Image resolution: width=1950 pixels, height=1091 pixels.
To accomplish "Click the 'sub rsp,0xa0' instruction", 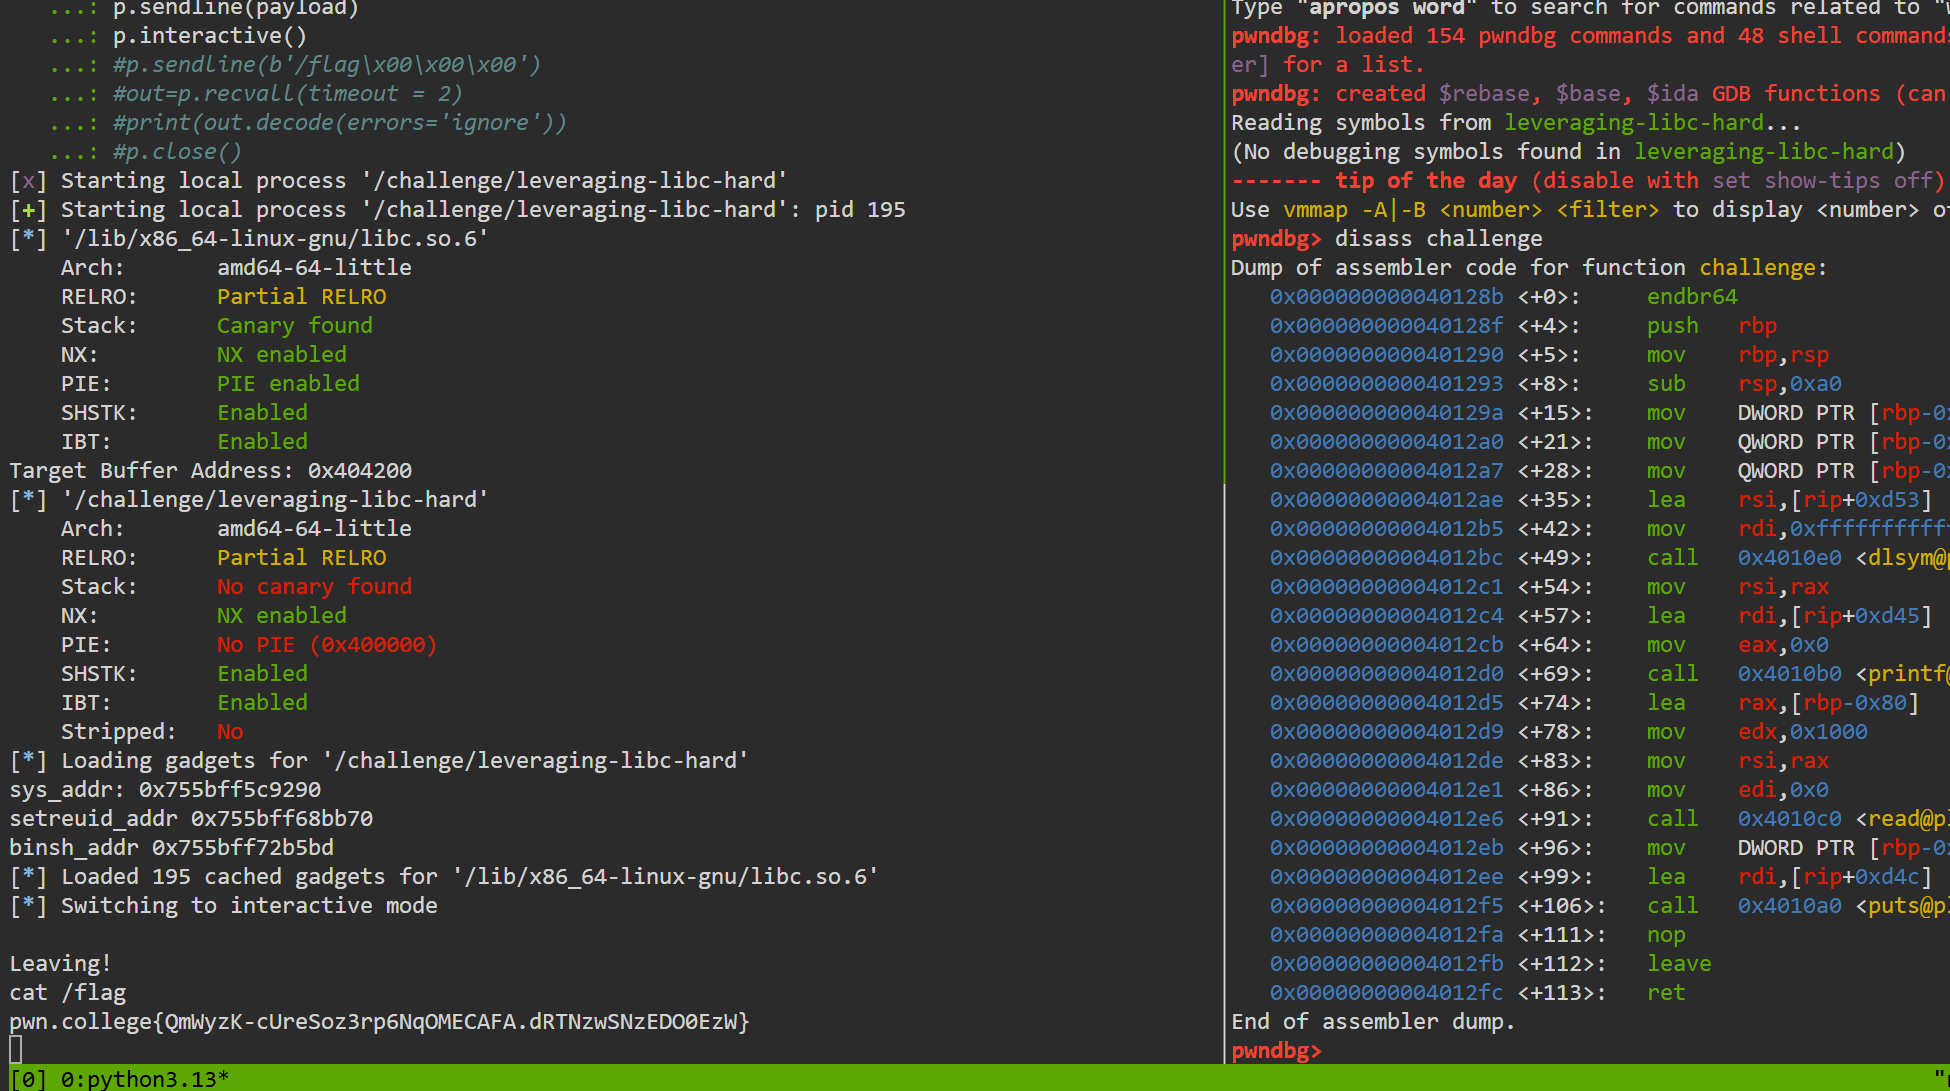I will pos(1744,384).
